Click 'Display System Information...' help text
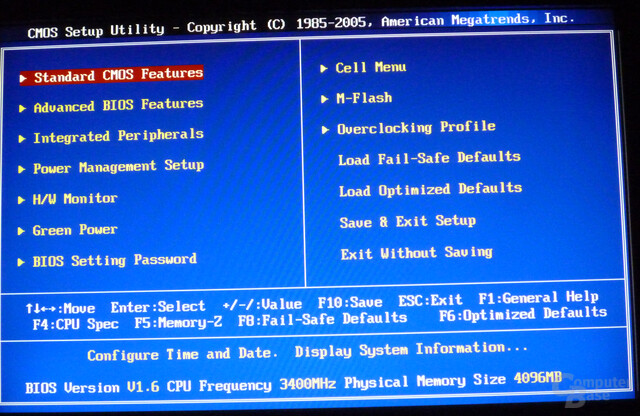640x416 pixels. tap(411, 350)
